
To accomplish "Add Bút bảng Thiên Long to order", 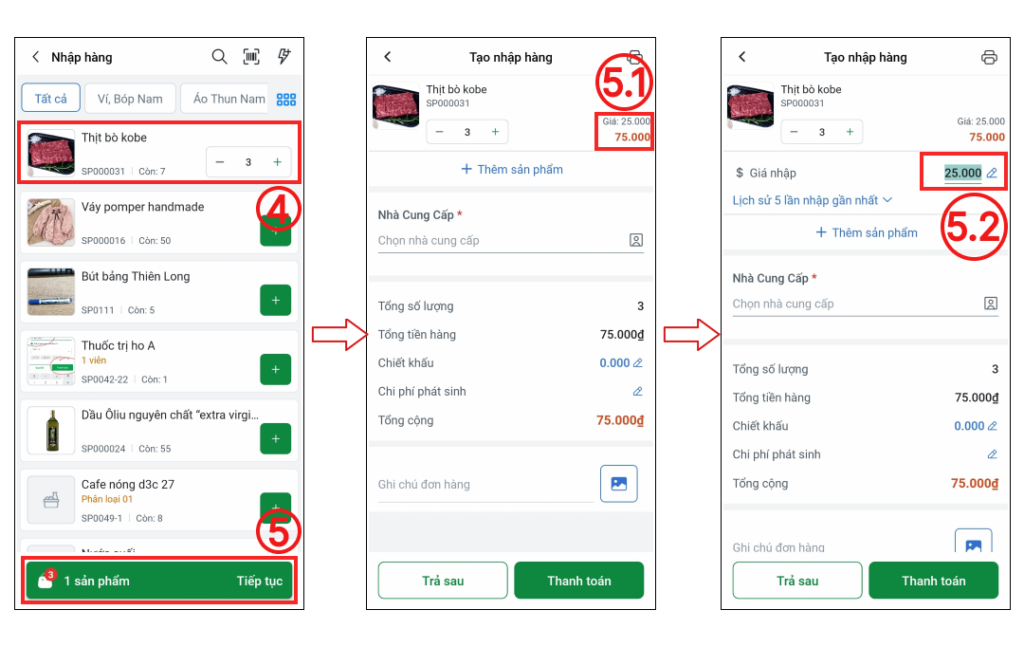I will tap(276, 300).
